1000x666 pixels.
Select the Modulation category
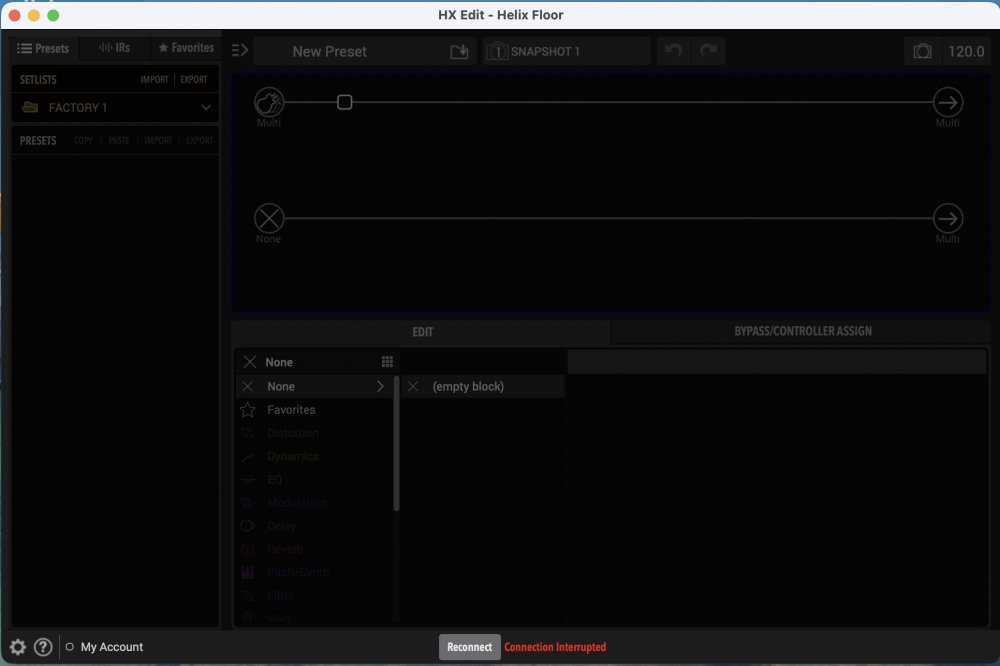click(x=315, y=502)
